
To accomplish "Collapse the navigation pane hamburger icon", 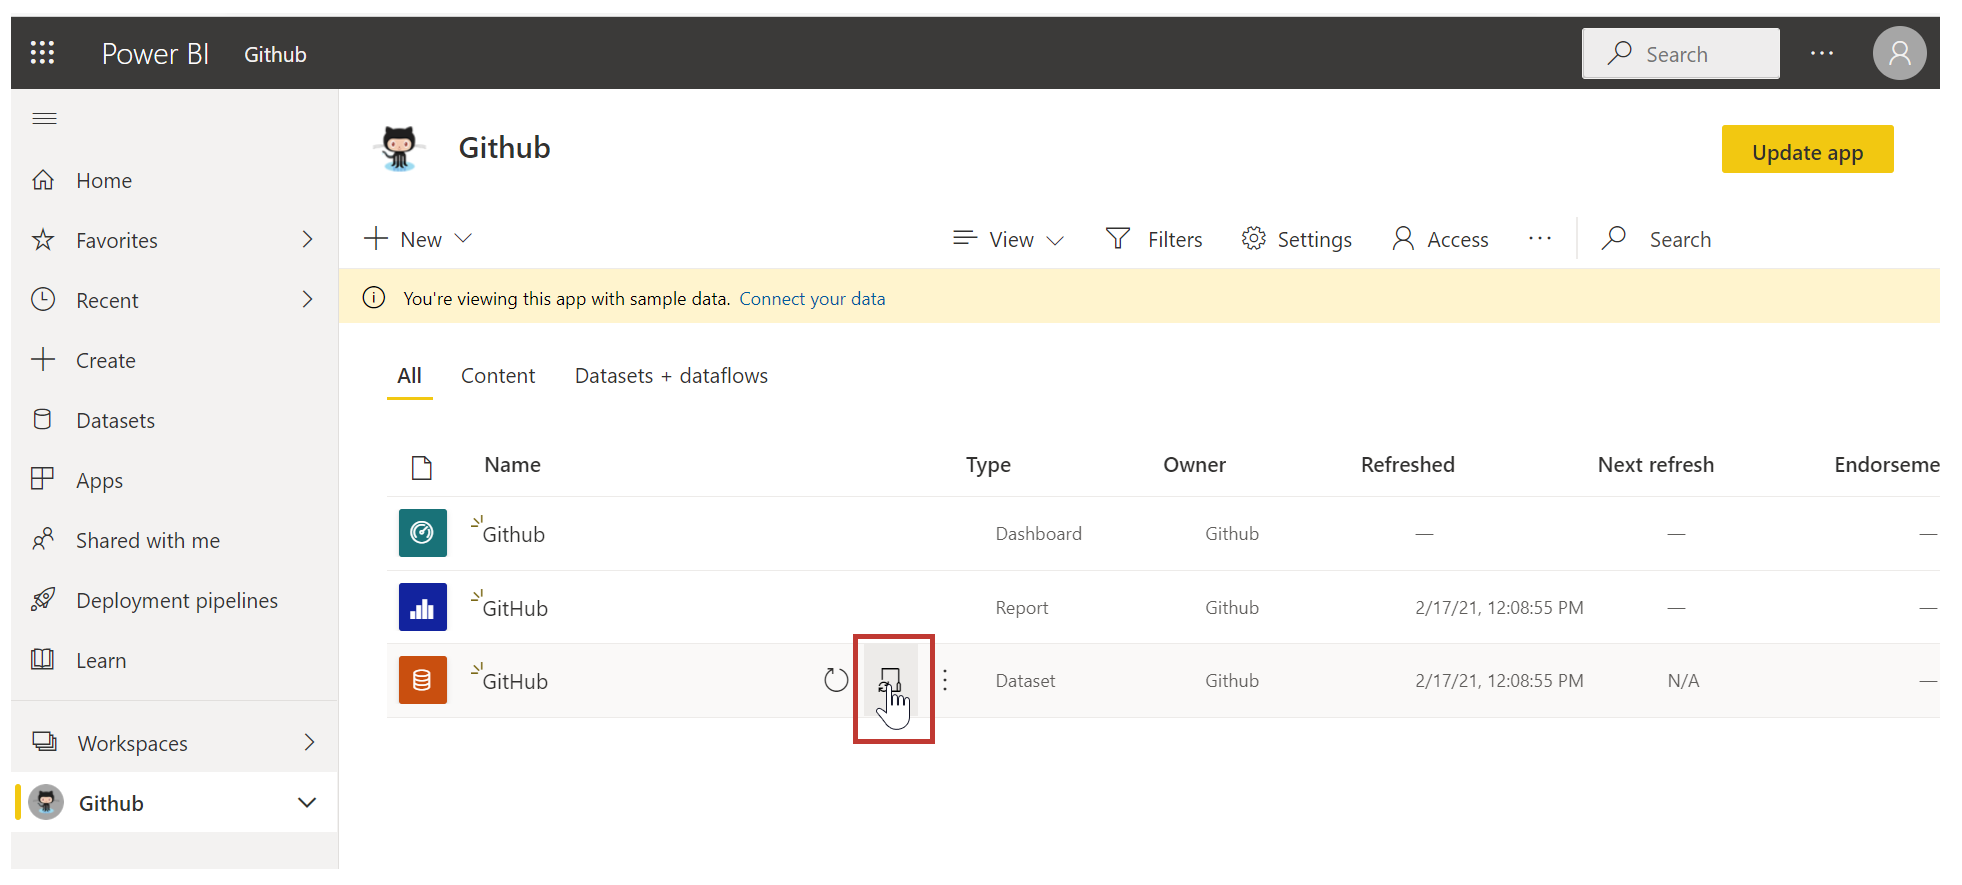I will pyautogui.click(x=44, y=119).
